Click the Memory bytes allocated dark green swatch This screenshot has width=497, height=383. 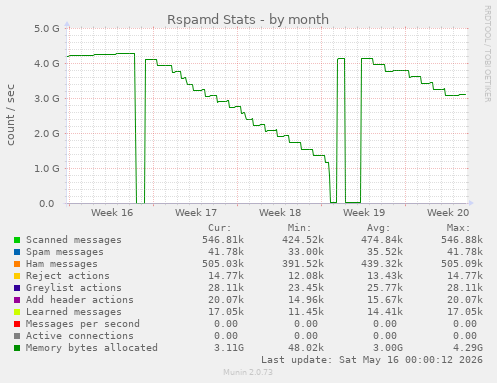(x=17, y=348)
